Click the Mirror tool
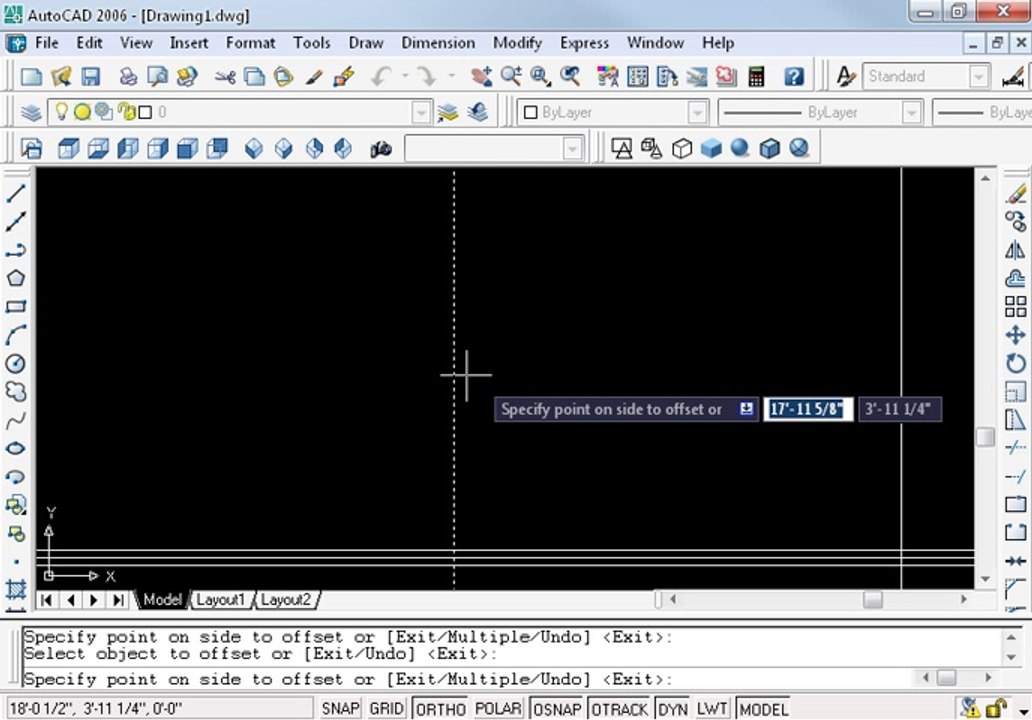The image size is (1032, 720). [1016, 250]
